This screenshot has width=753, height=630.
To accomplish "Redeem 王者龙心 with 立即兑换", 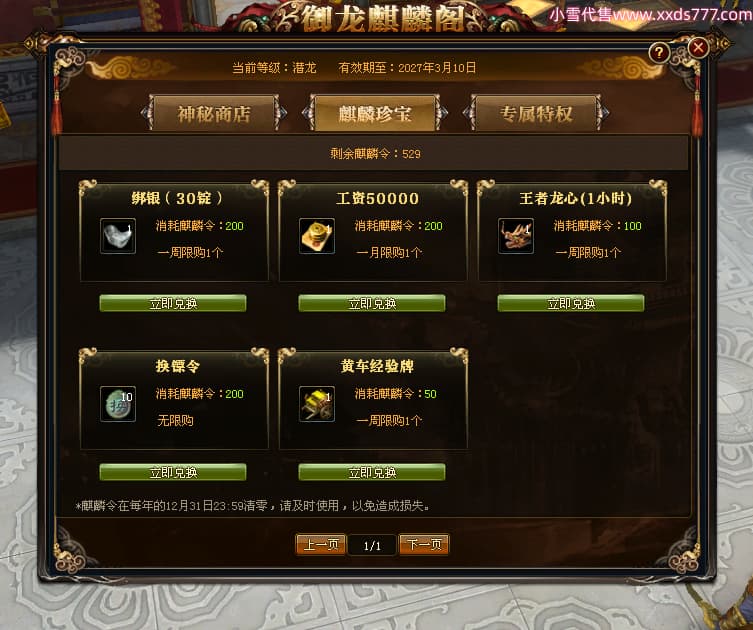I will coord(571,303).
